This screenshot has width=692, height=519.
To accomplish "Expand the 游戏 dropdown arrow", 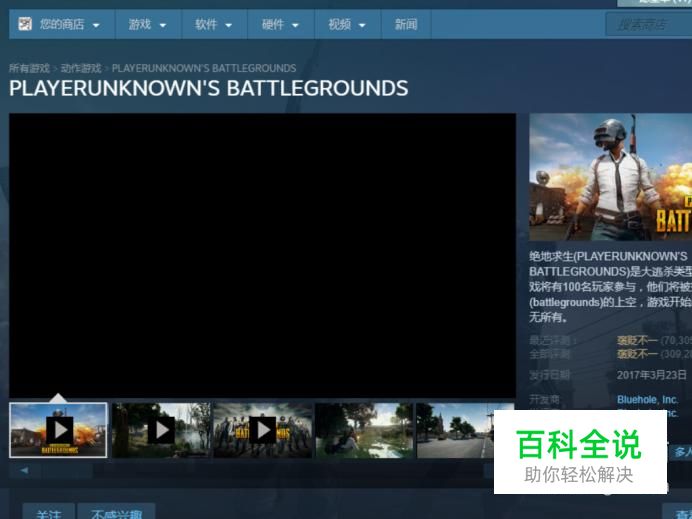I will click(x=163, y=25).
